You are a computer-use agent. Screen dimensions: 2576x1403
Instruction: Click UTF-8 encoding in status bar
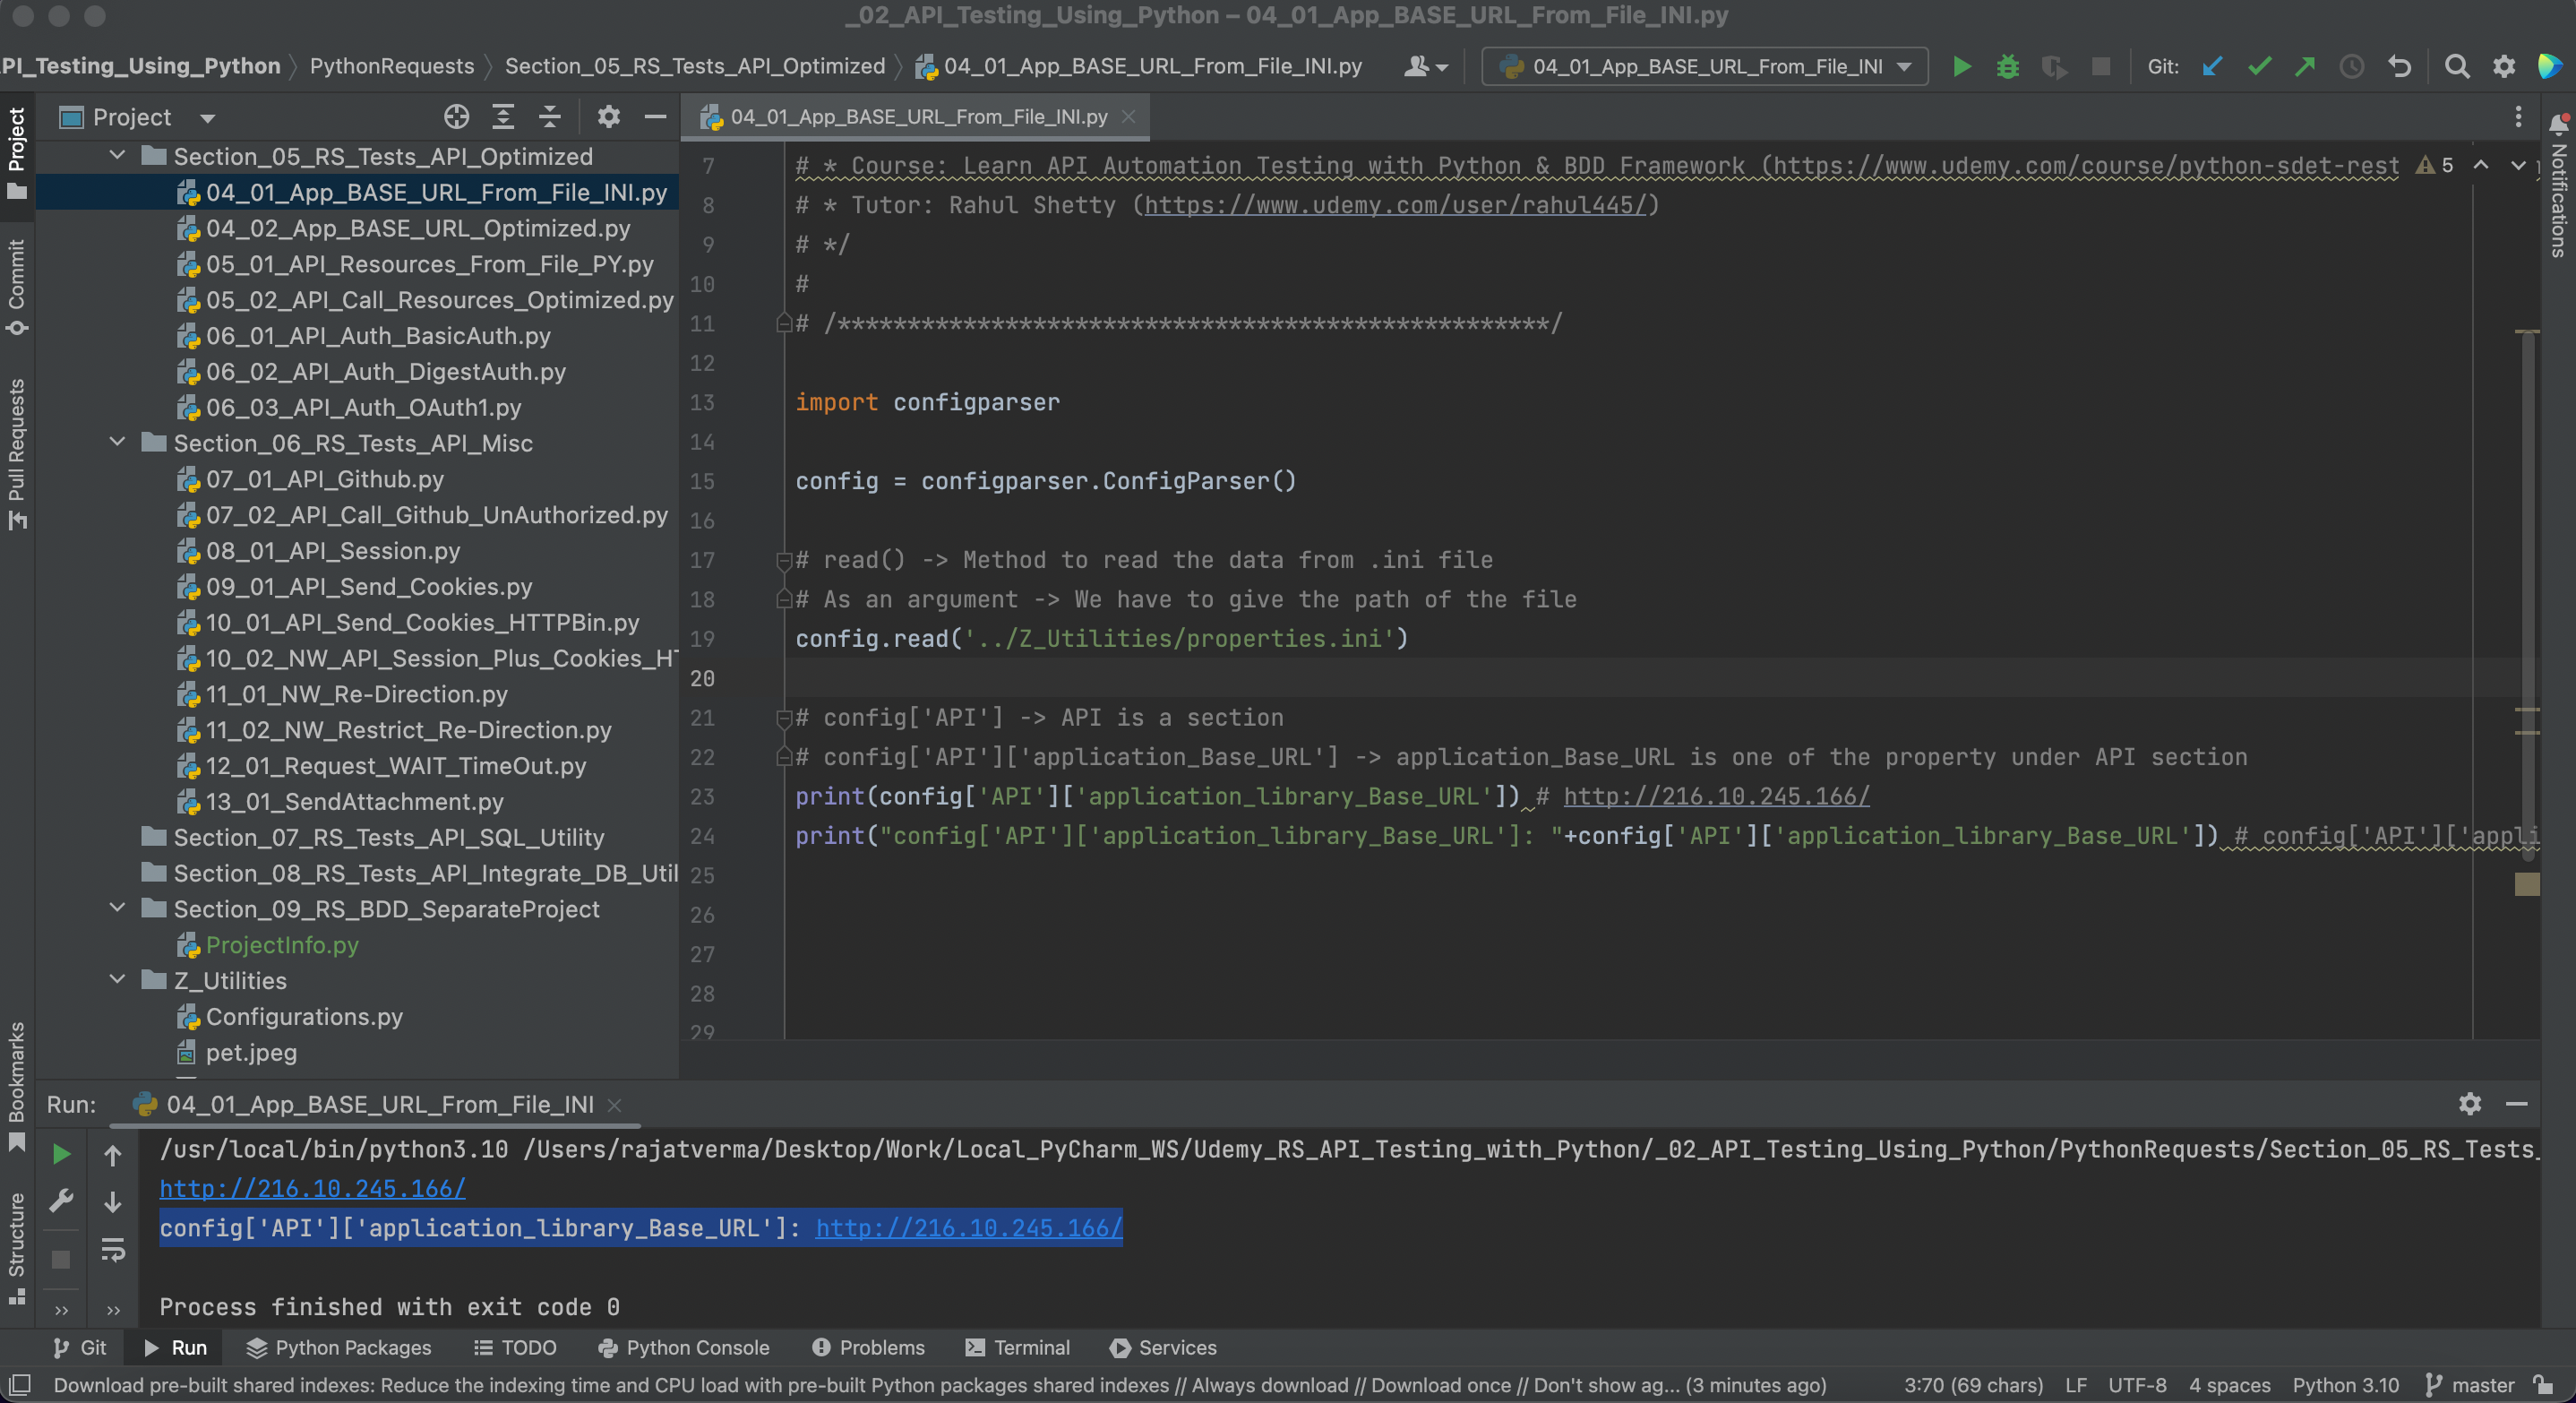(2137, 1385)
